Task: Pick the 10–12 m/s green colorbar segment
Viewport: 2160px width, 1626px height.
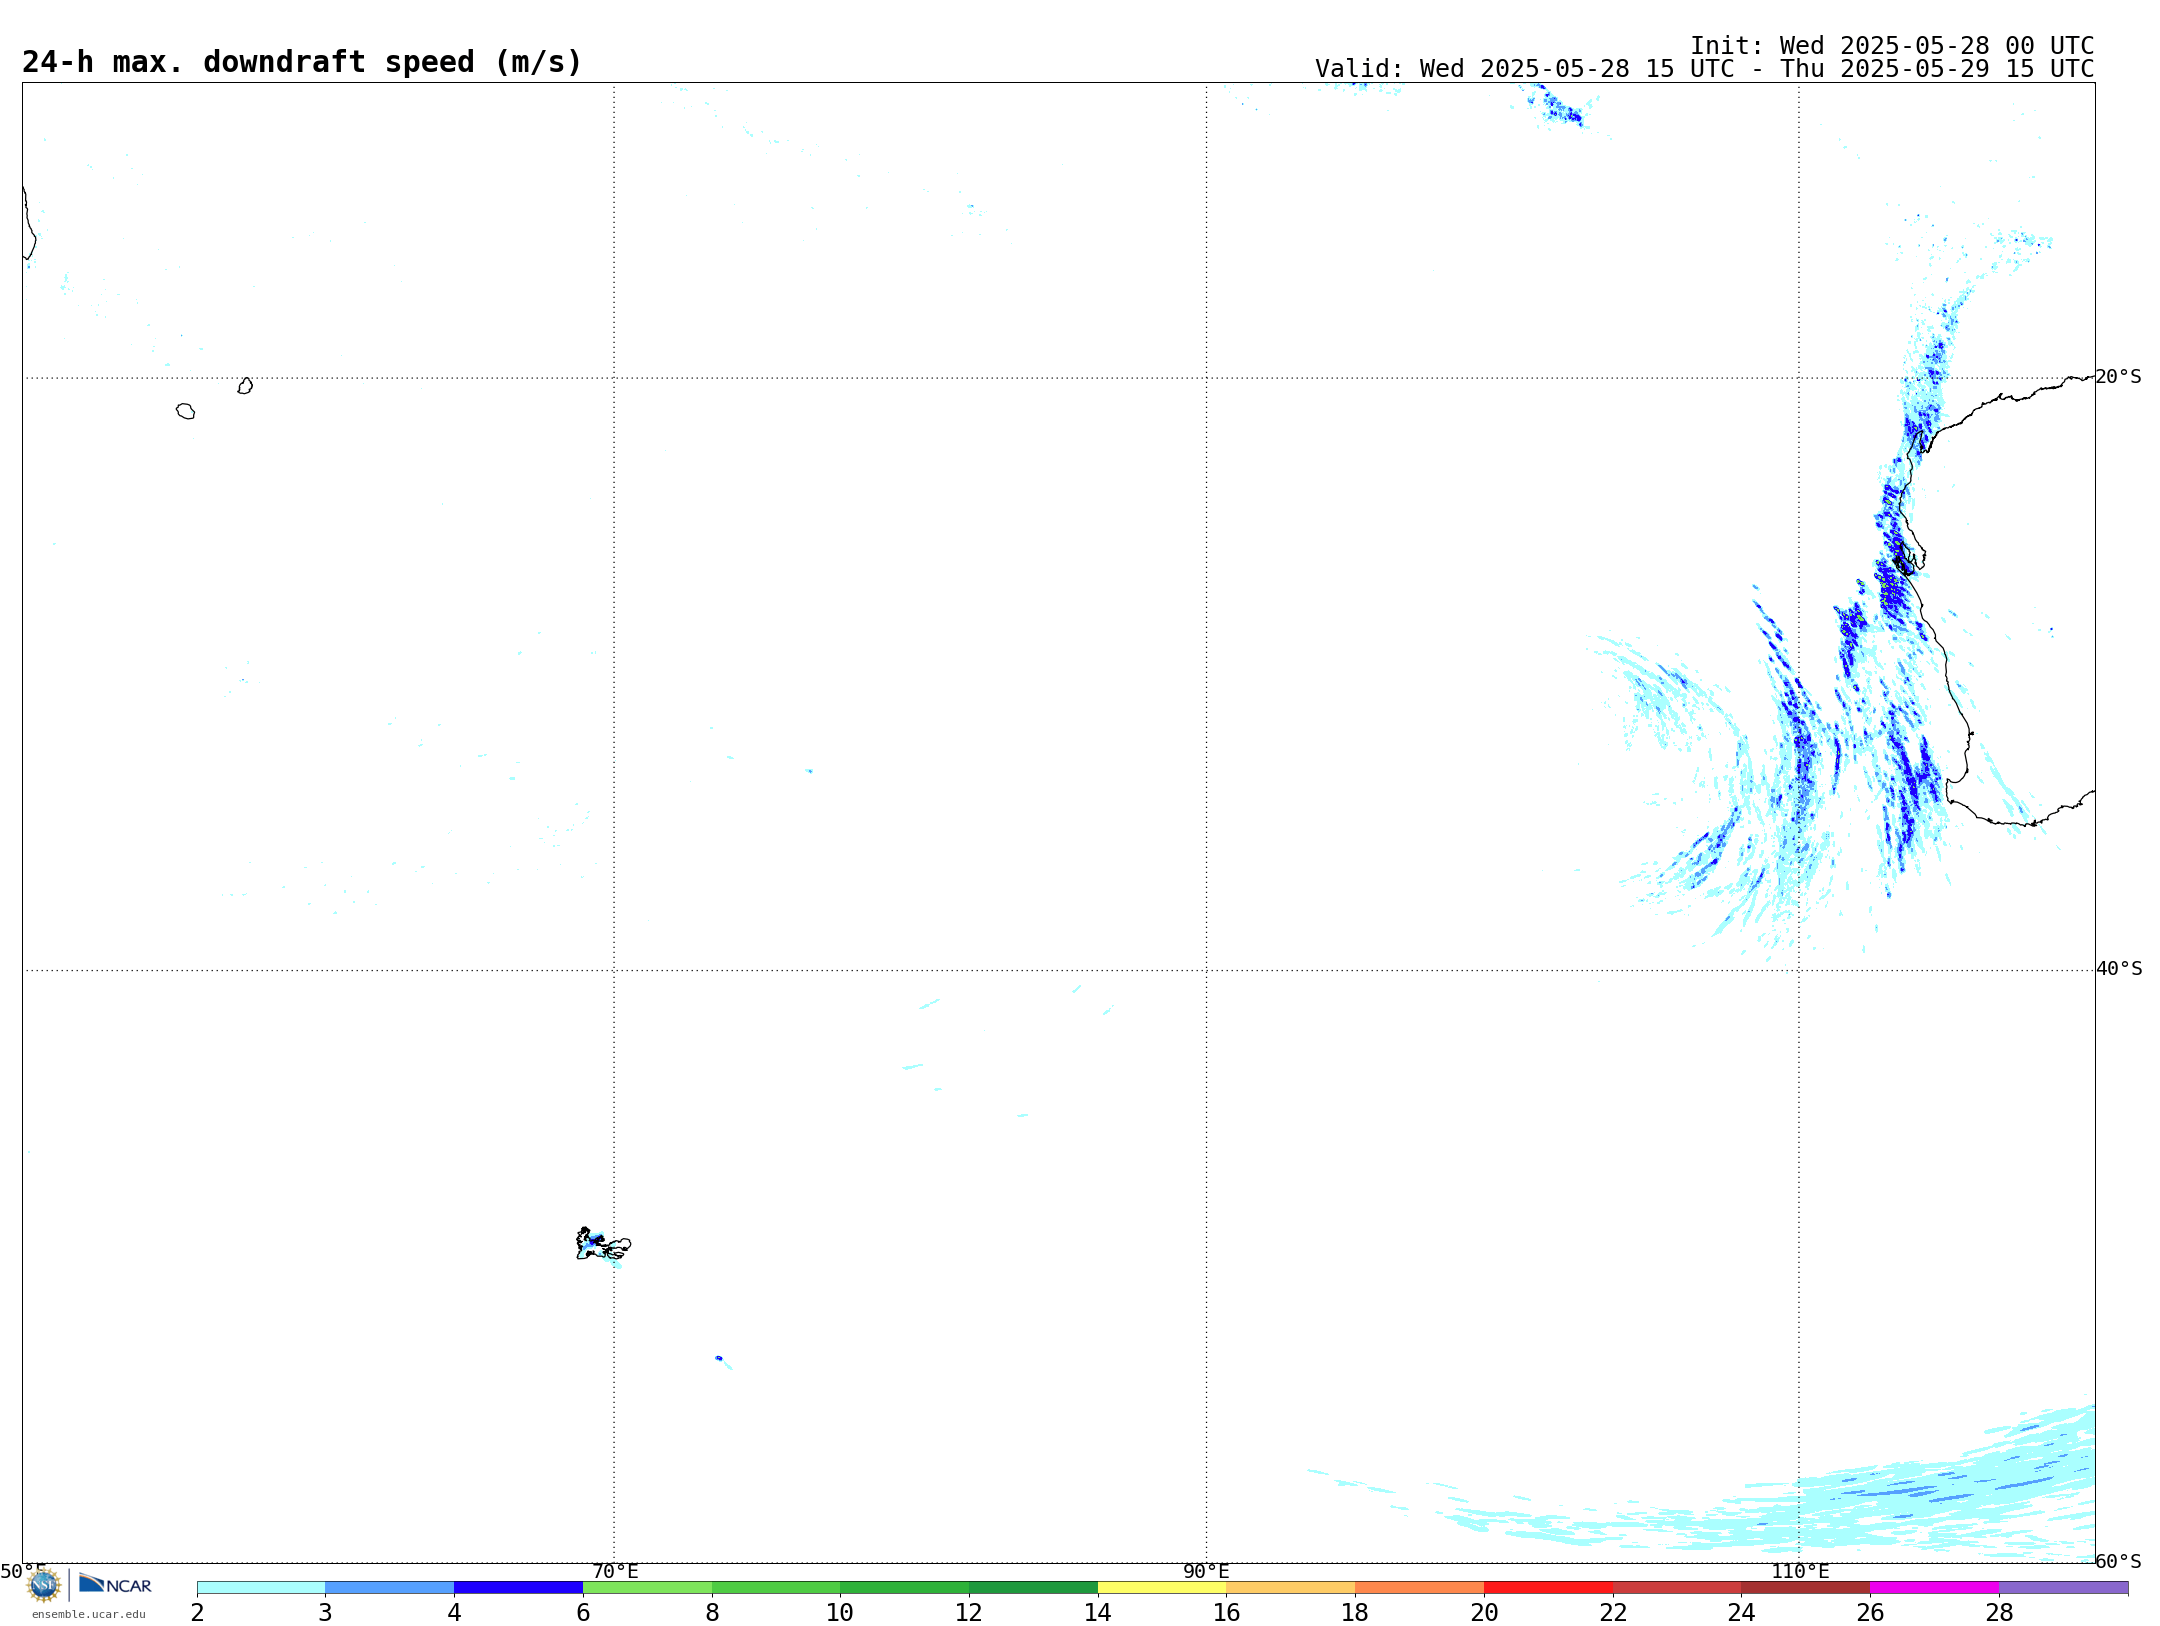Action: (x=905, y=1587)
